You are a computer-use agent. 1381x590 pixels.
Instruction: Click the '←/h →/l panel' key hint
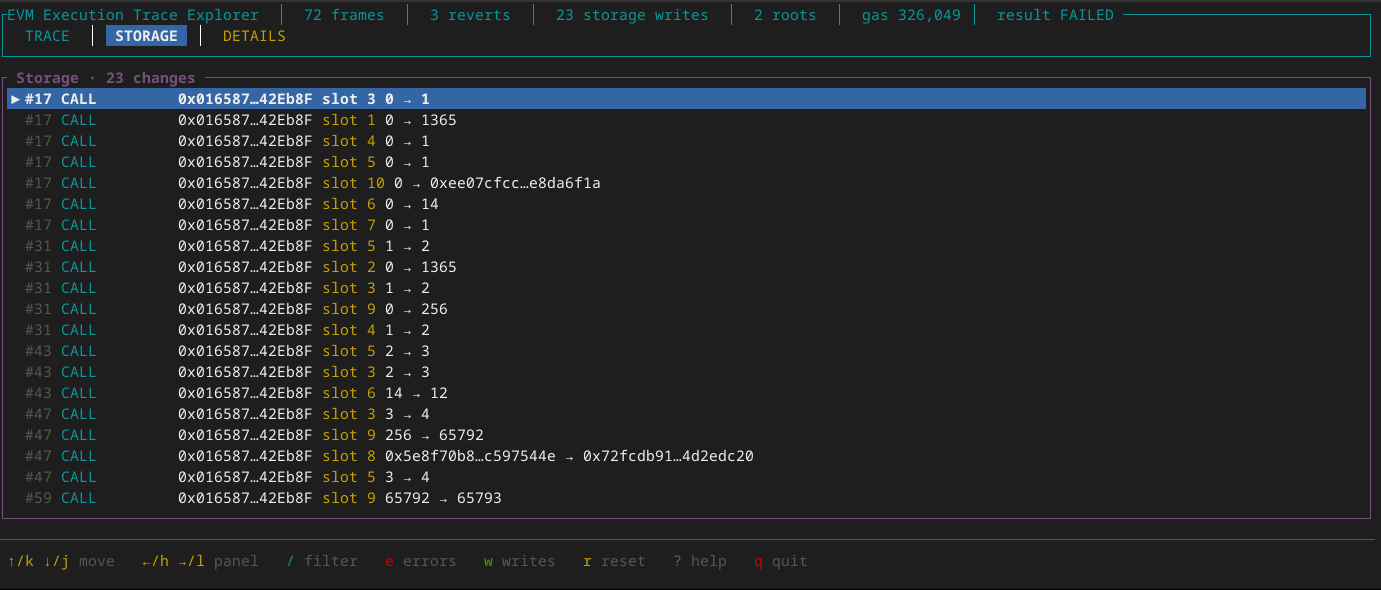point(200,561)
